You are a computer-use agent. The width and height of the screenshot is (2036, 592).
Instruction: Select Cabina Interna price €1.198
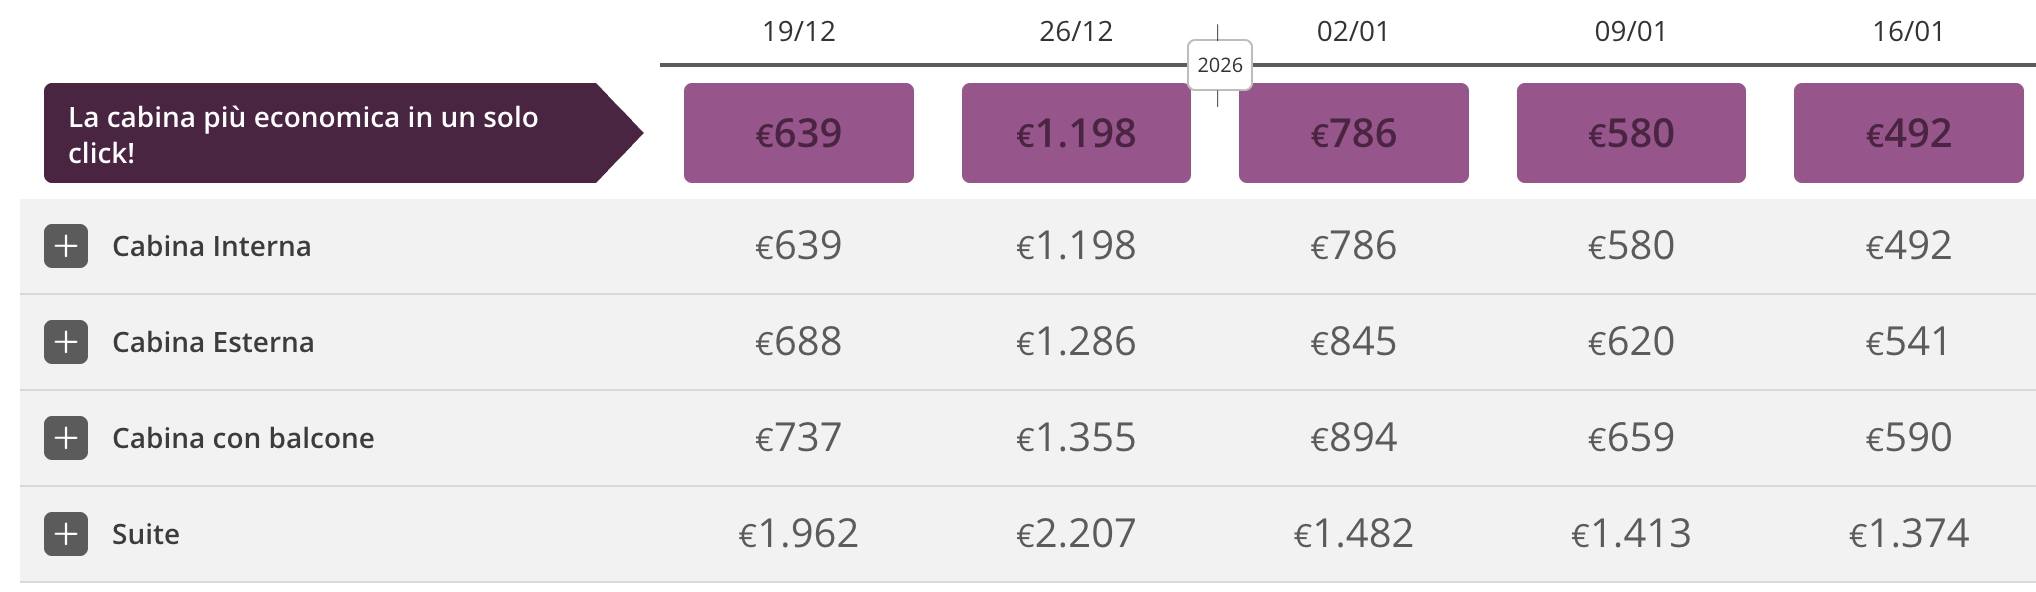click(x=1076, y=246)
